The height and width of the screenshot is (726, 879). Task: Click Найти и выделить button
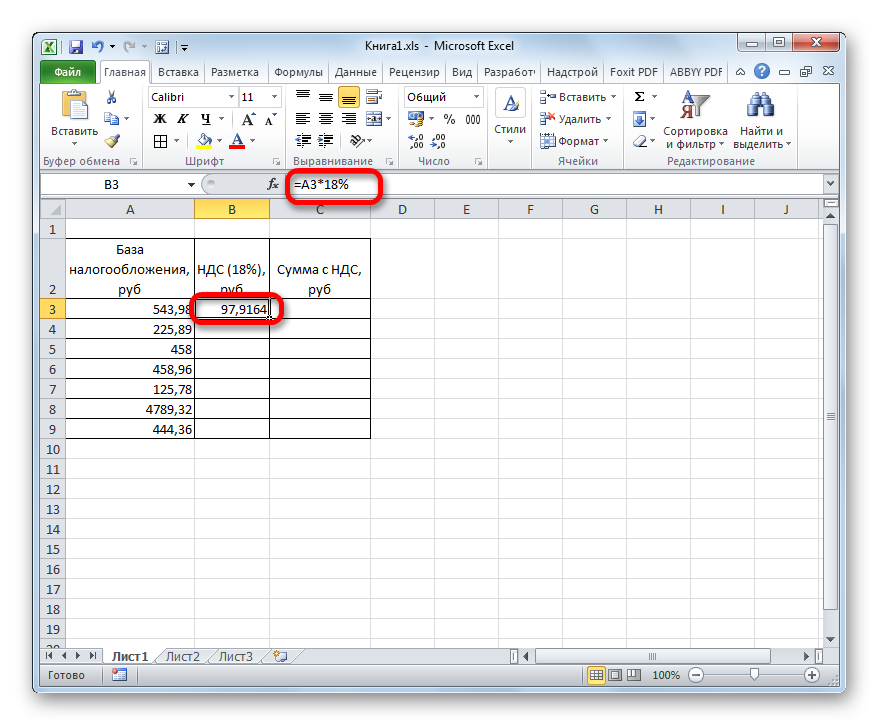pos(761,120)
